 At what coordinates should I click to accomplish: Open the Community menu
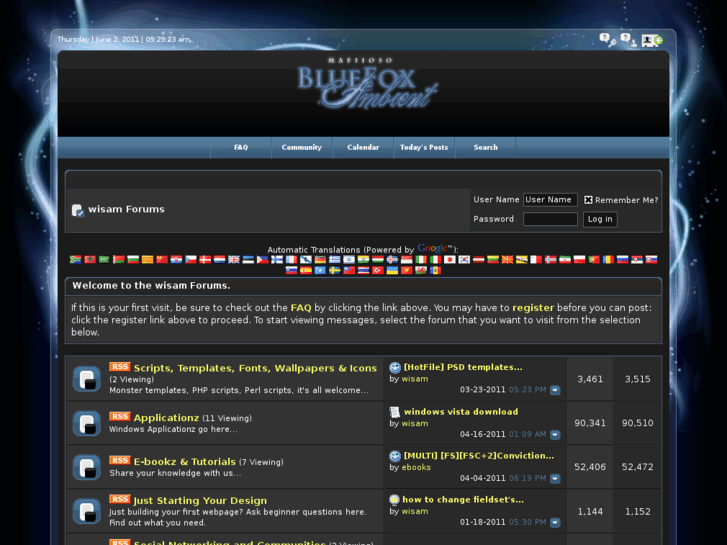click(x=301, y=147)
